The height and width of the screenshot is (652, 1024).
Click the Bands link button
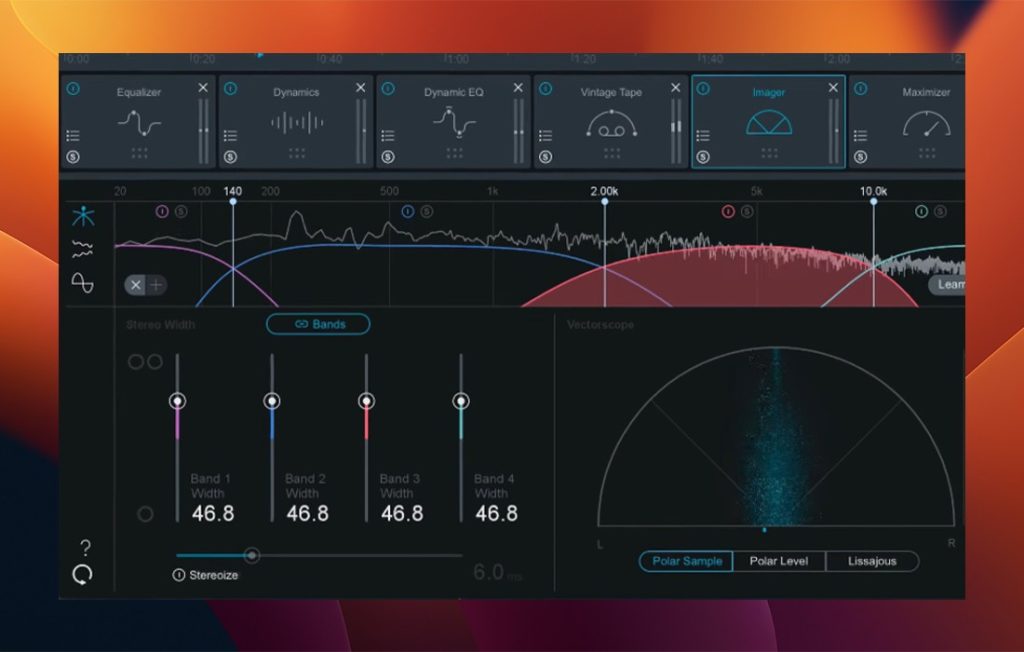point(317,324)
